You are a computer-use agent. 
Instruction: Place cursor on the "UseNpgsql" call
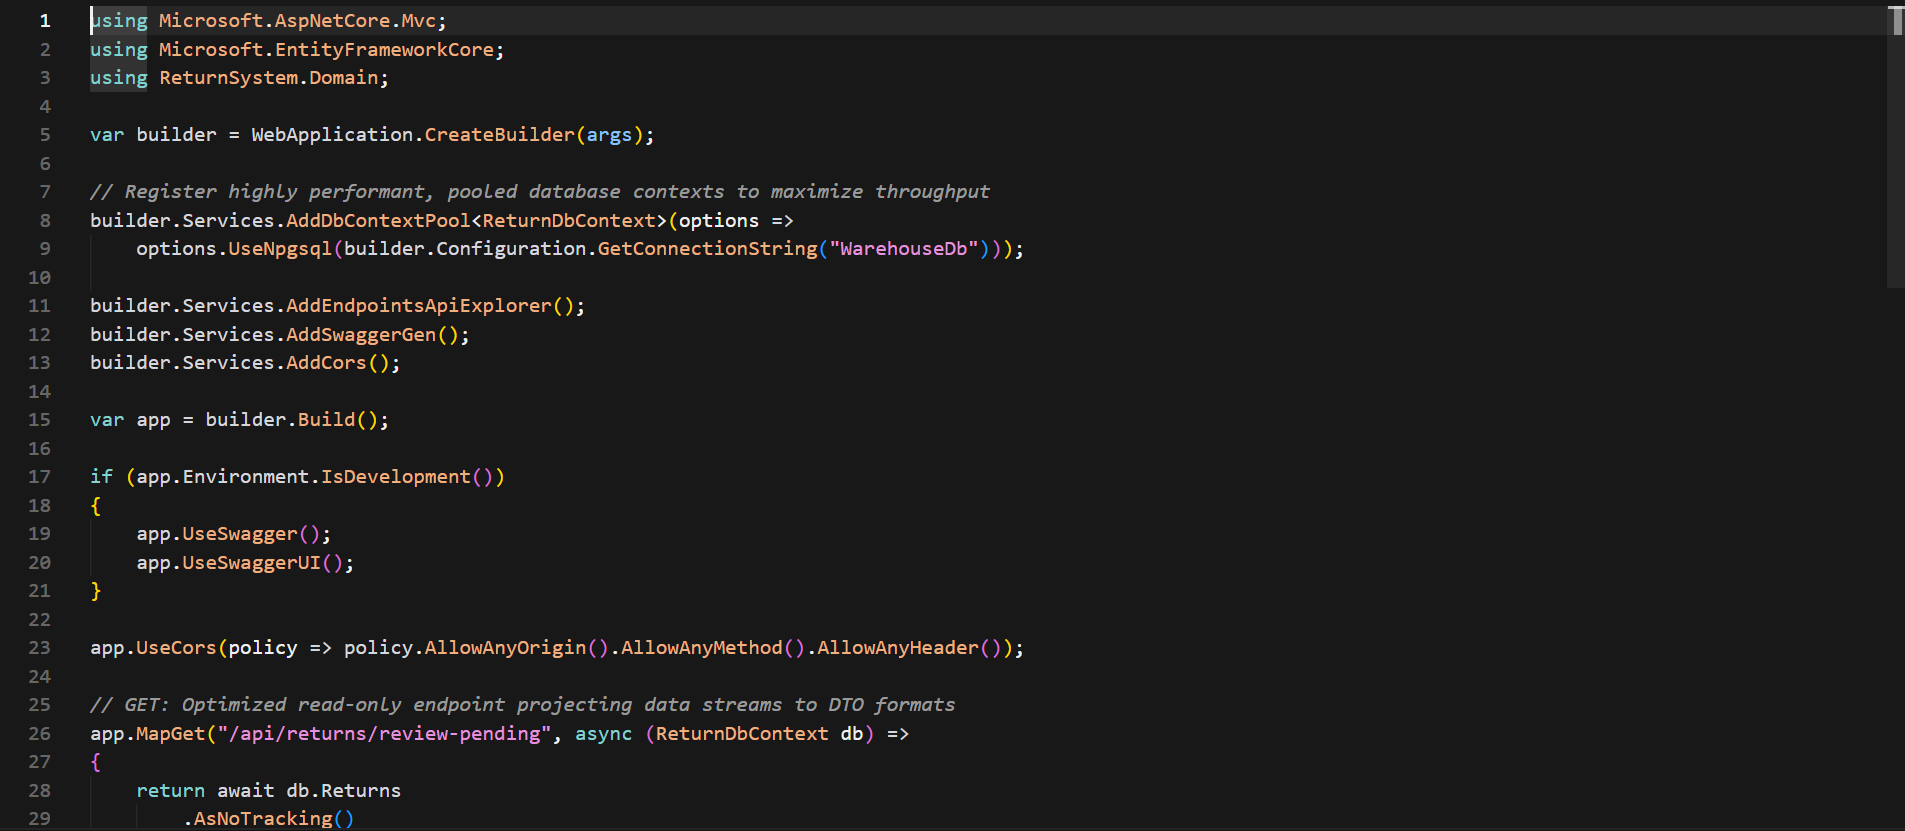[x=280, y=249]
